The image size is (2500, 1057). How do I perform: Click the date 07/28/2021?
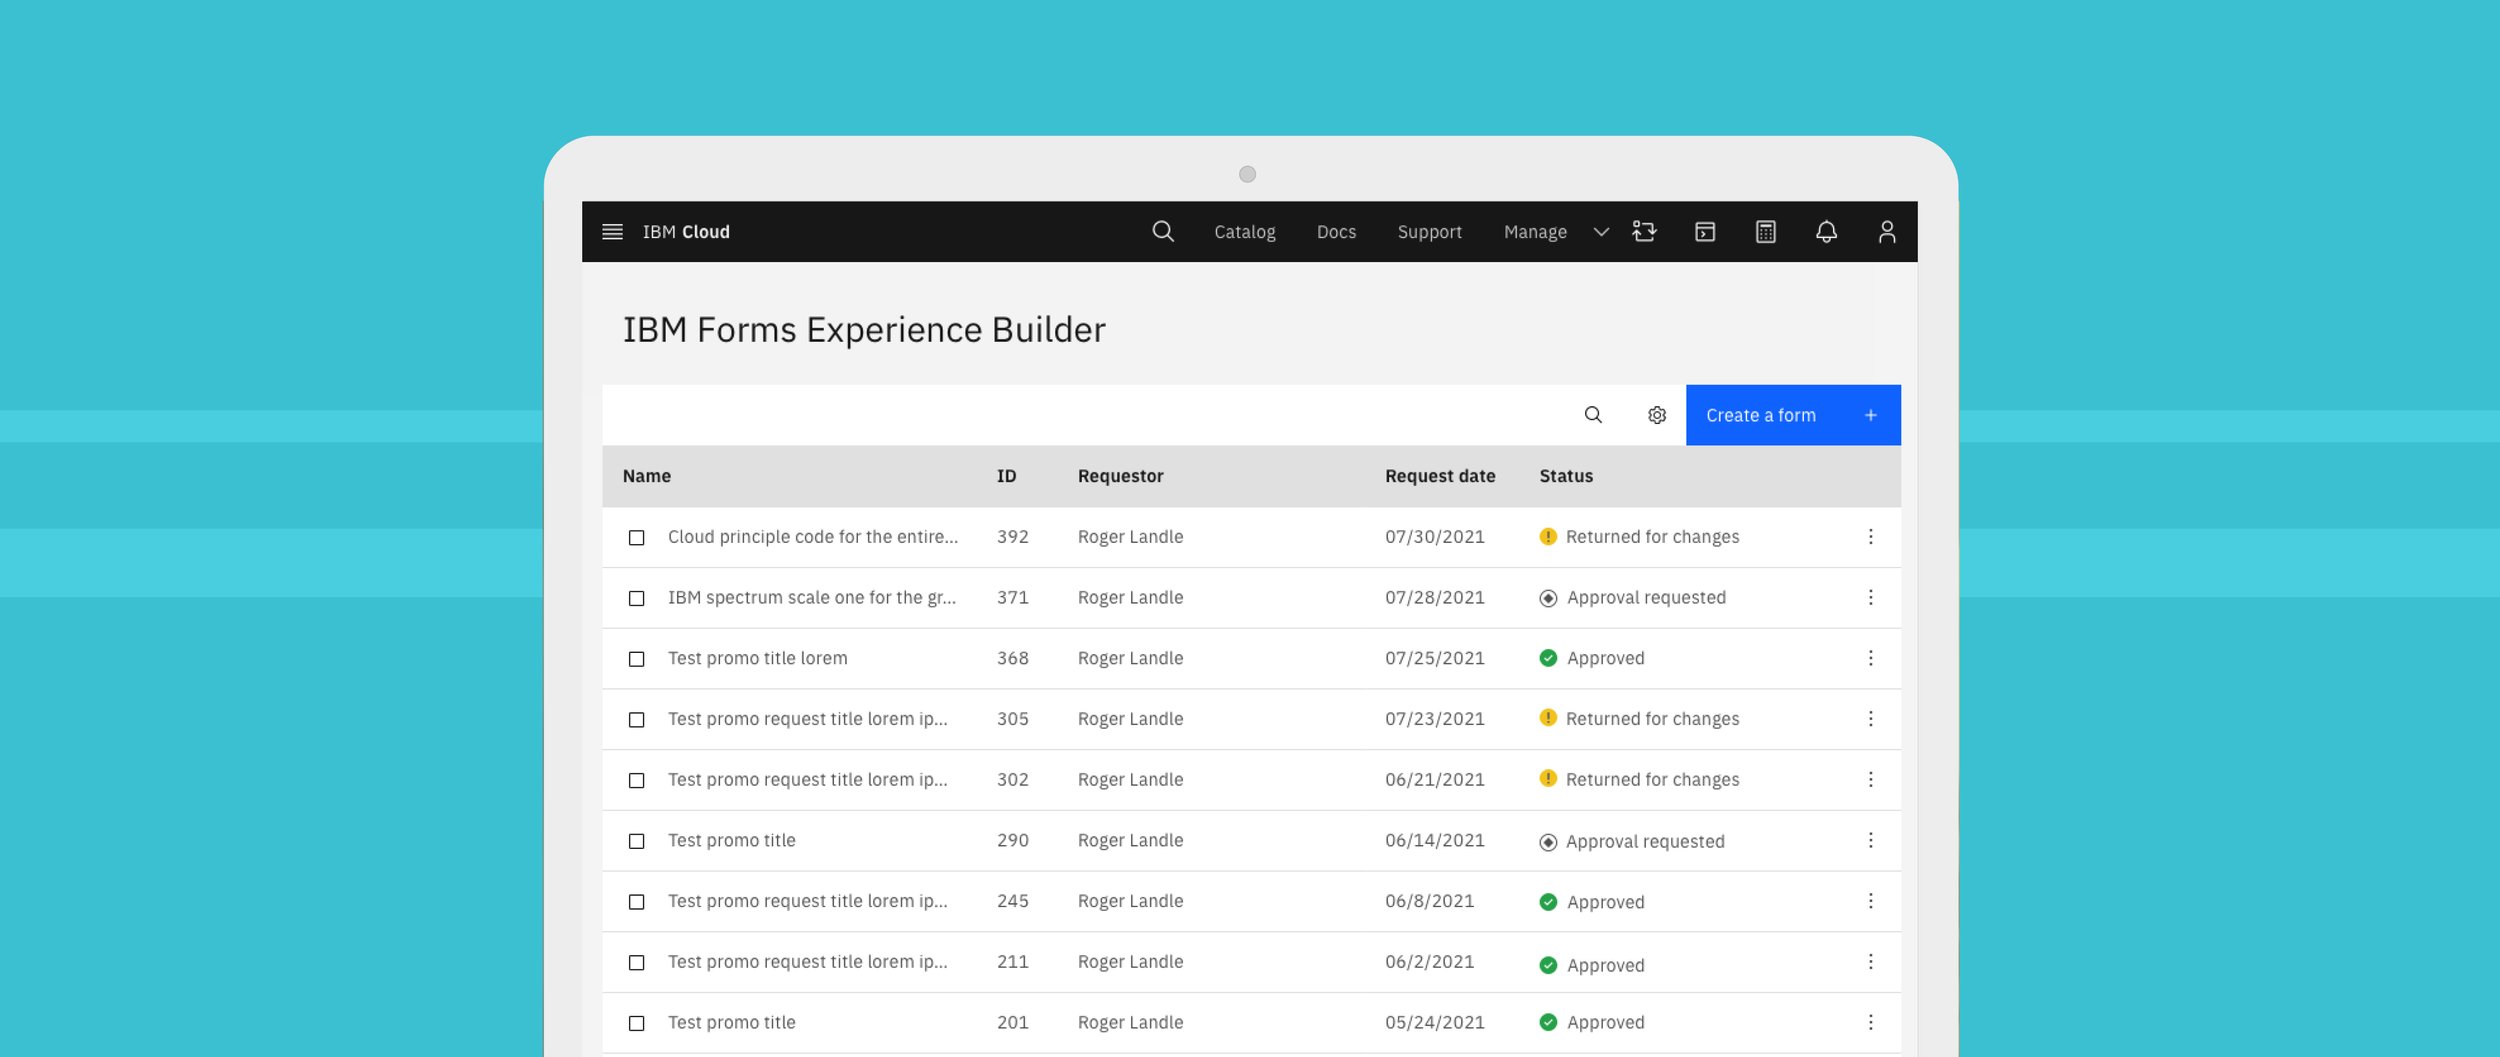point(1434,597)
